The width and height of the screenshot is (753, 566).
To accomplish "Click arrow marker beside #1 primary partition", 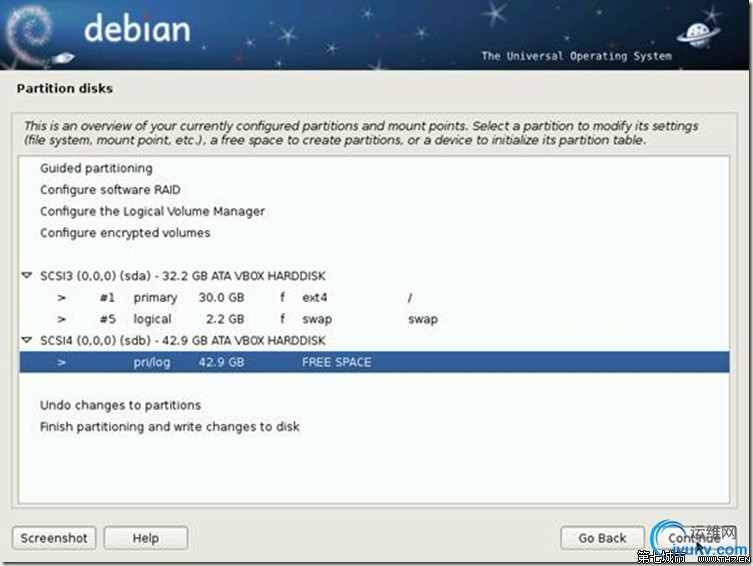I will (61, 298).
